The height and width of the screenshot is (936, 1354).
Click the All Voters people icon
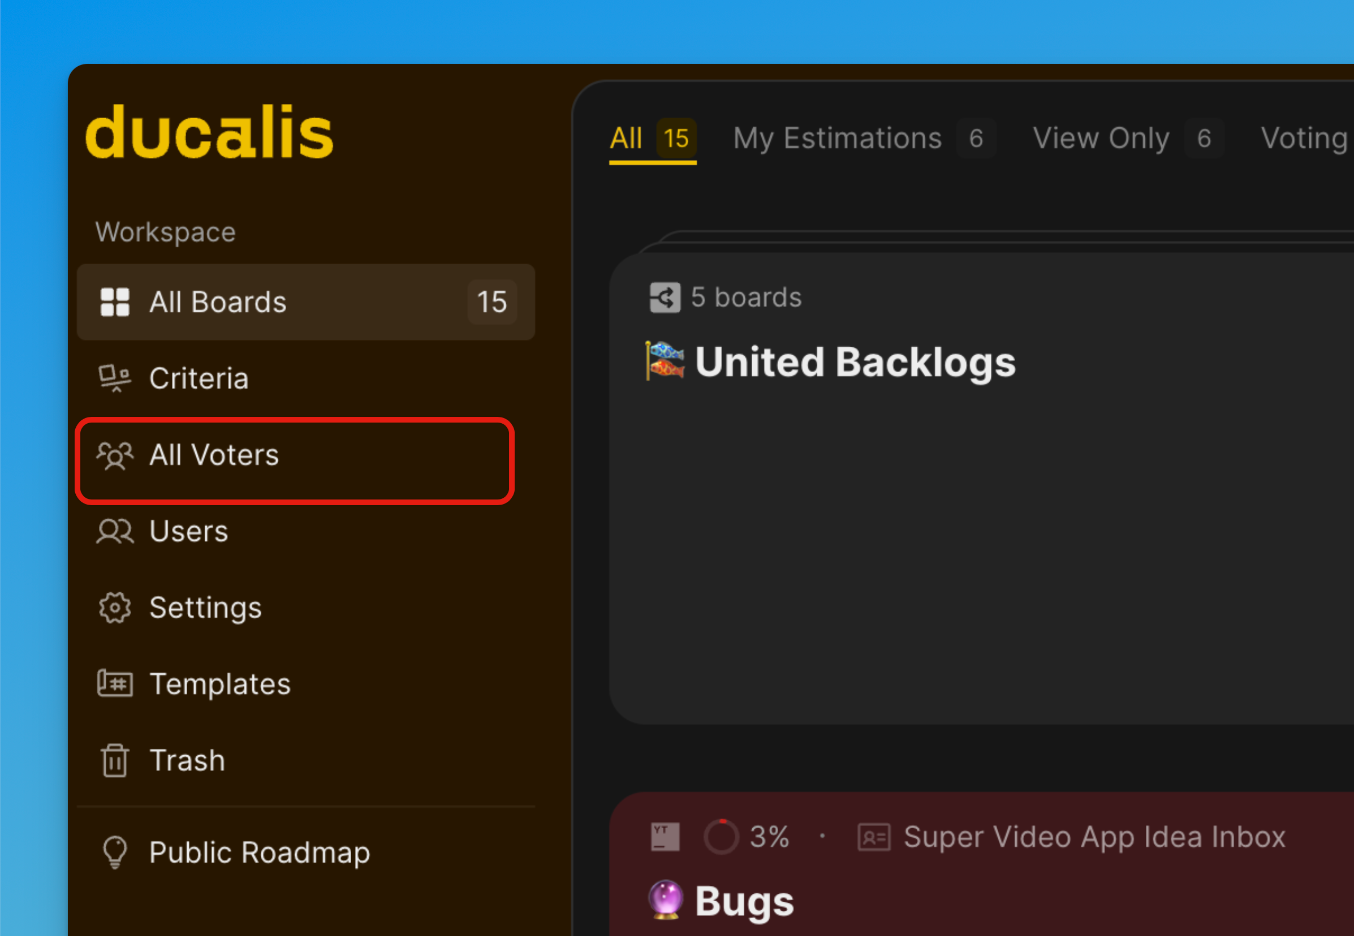click(115, 456)
